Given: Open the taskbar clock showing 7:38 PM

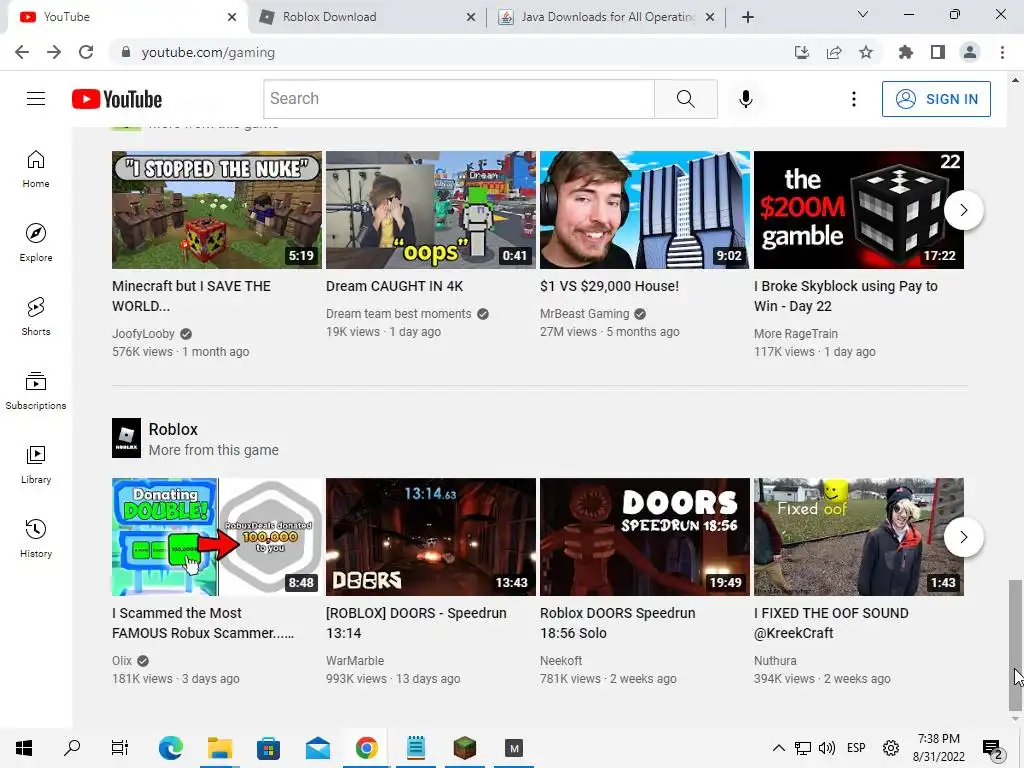Looking at the screenshot, I should coord(938,748).
